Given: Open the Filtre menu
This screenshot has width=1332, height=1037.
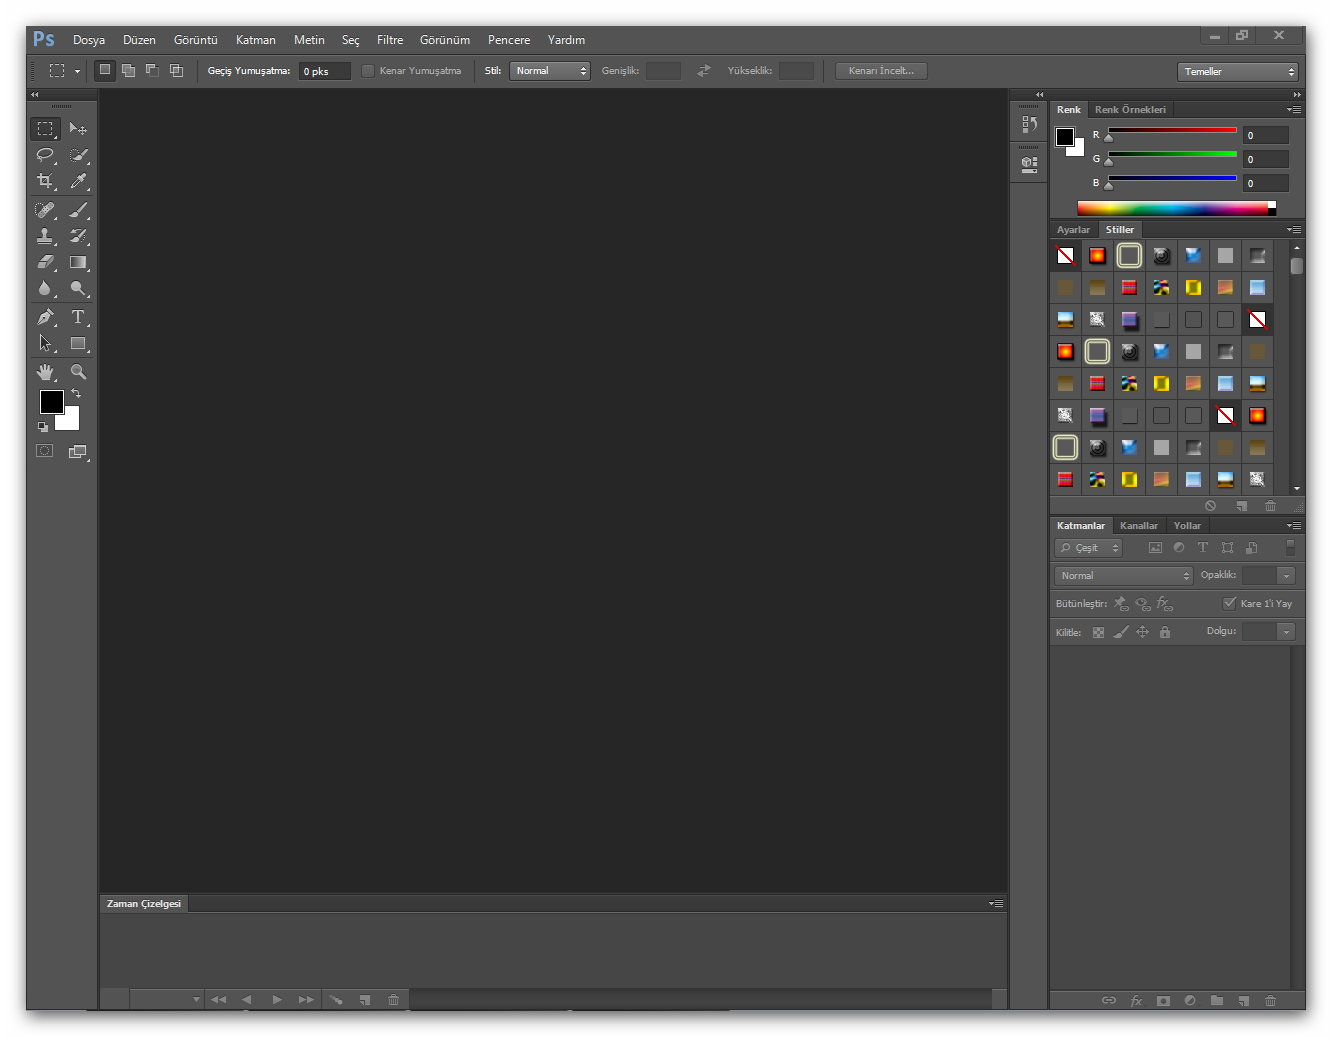Looking at the screenshot, I should 390,40.
